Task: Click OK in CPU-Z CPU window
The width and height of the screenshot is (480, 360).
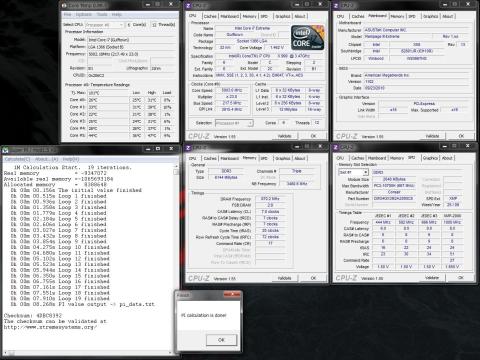Action: click(313, 136)
